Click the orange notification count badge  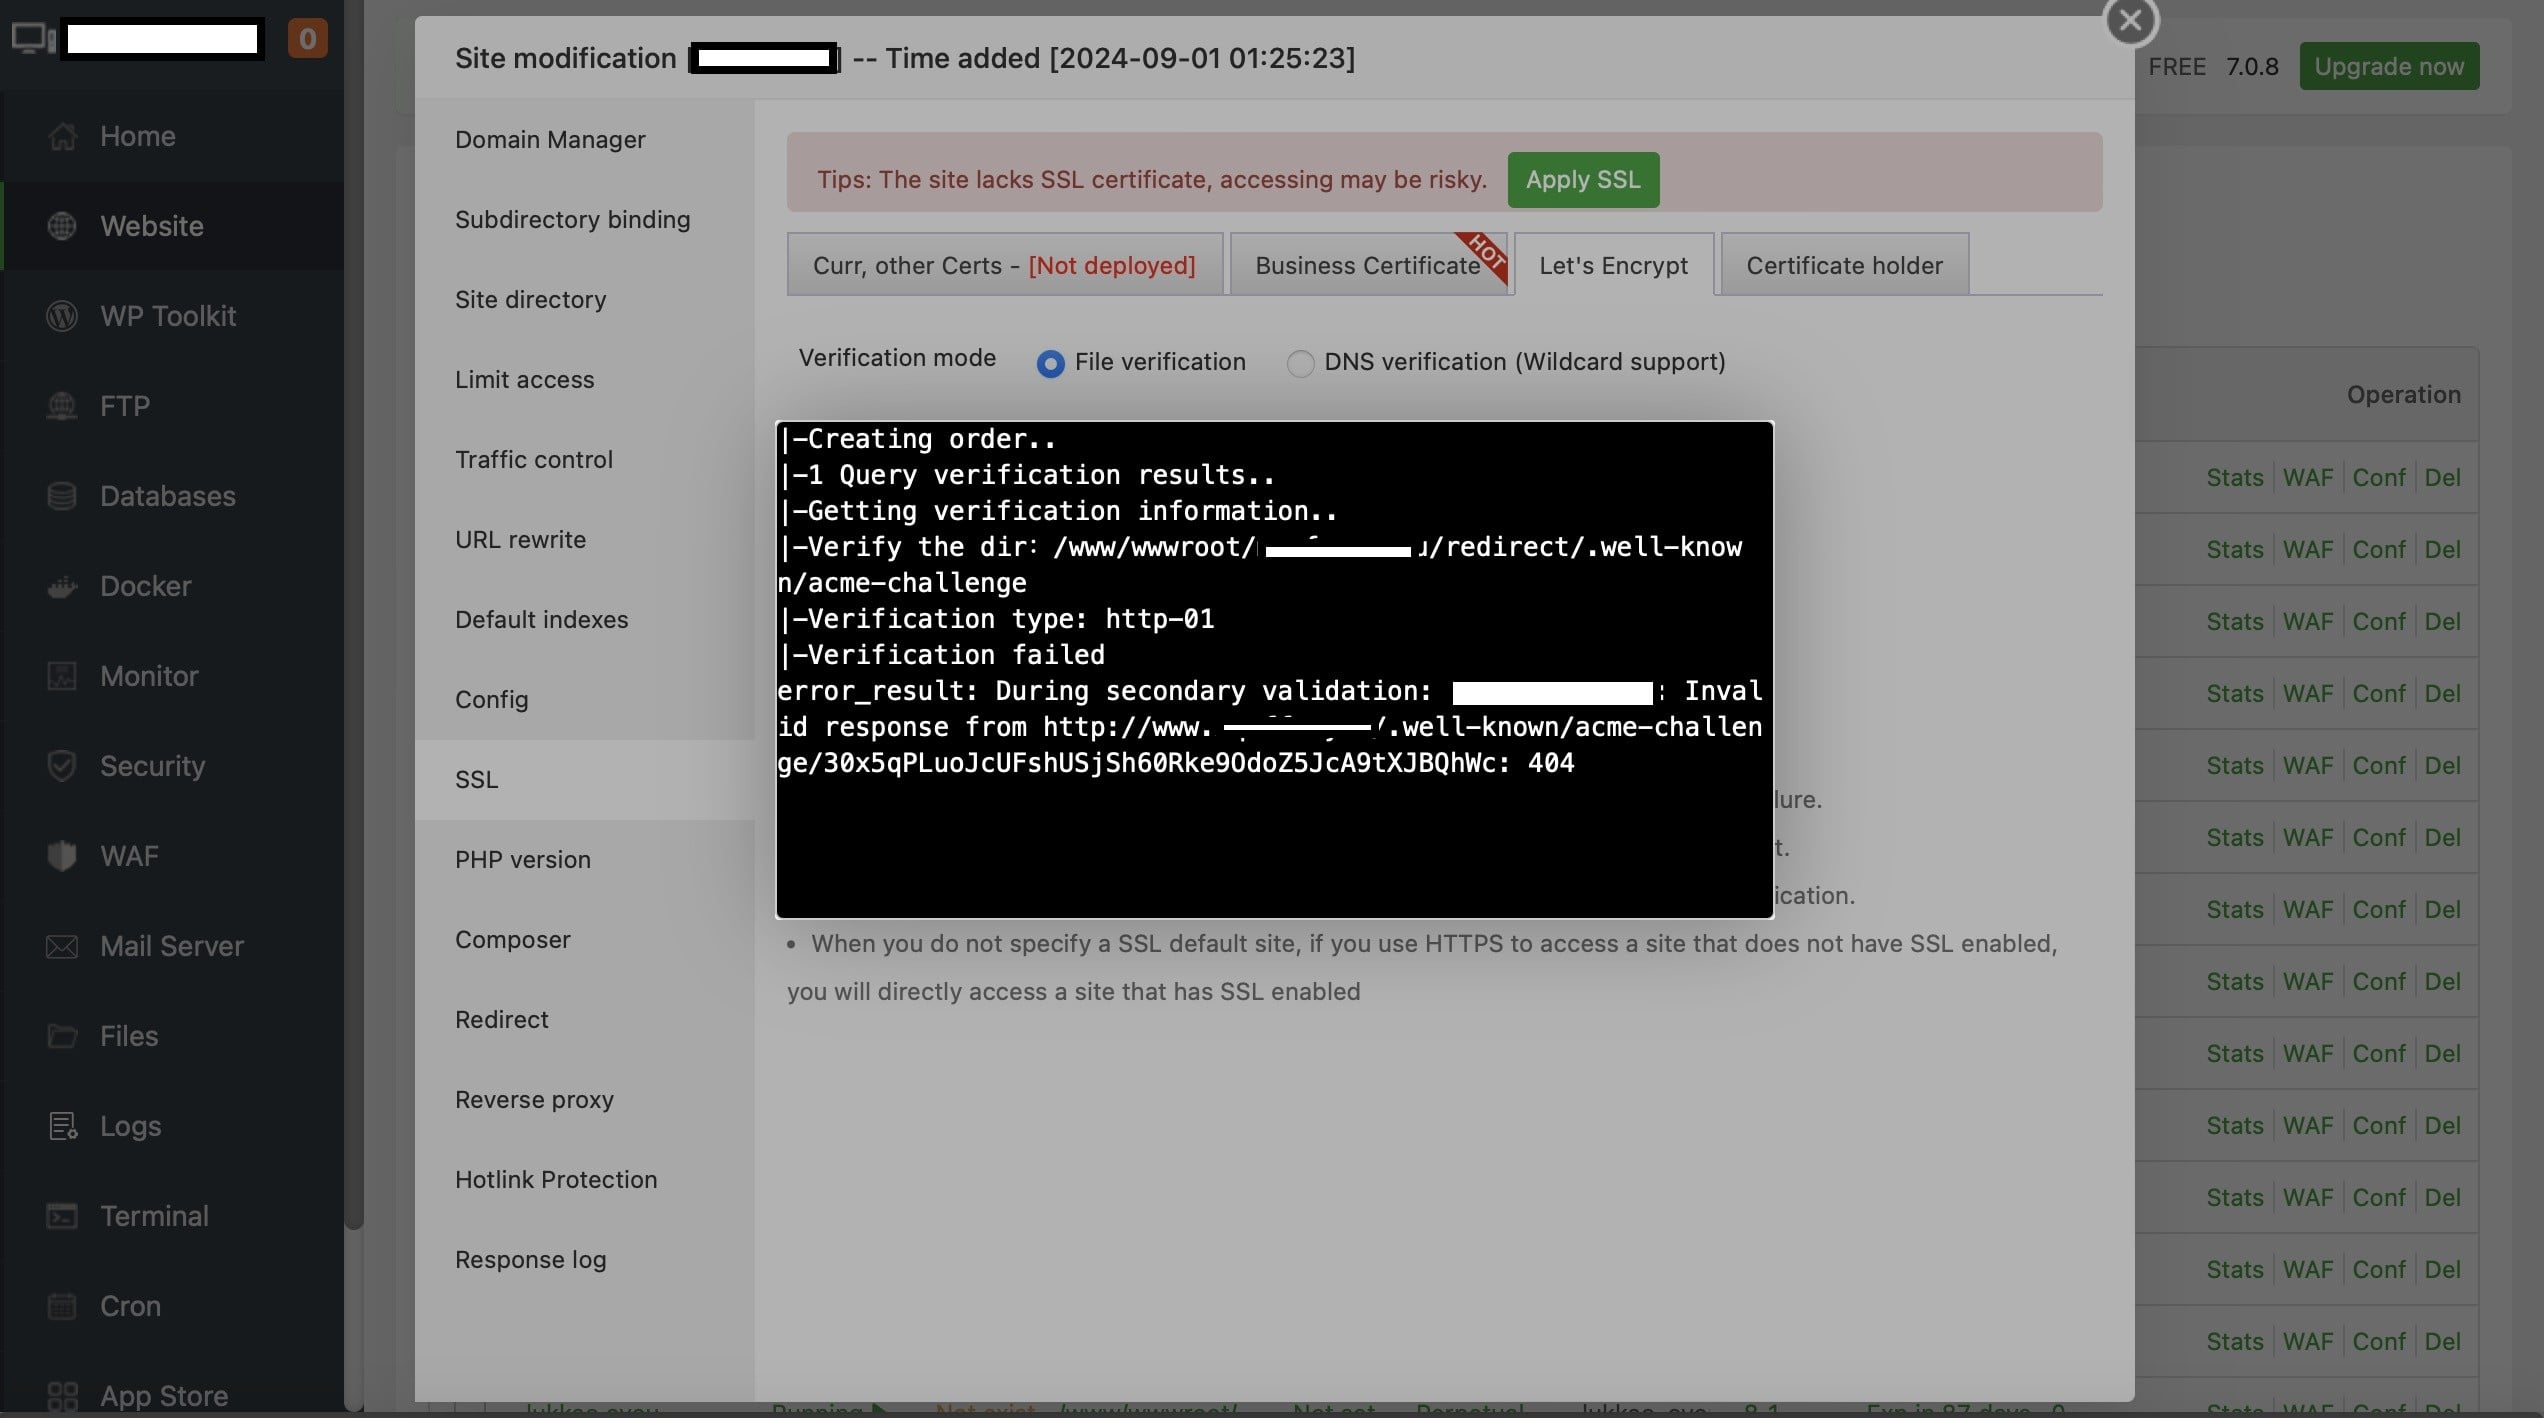tap(307, 39)
